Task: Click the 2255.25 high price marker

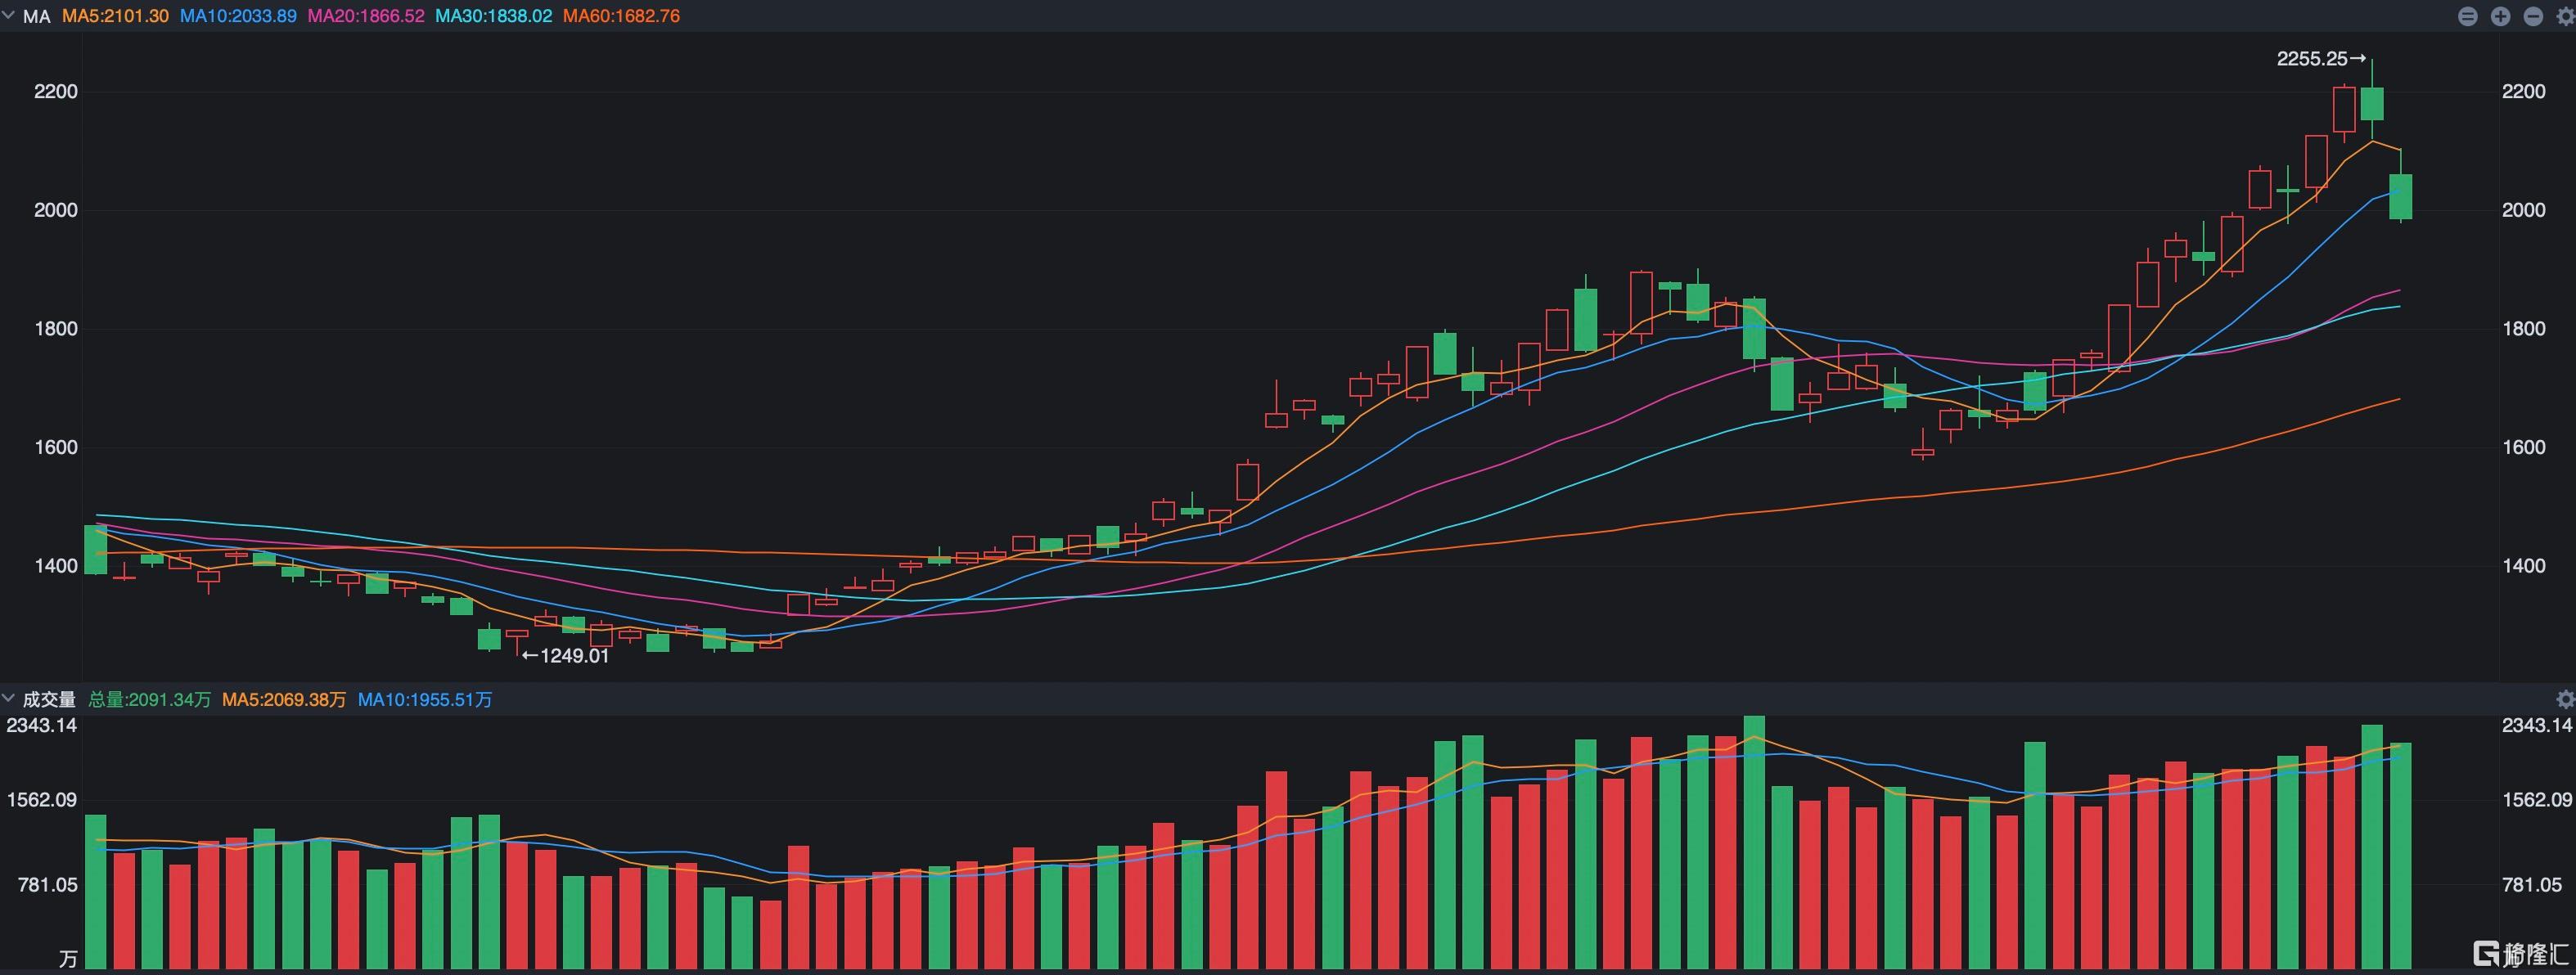Action: [2321, 59]
